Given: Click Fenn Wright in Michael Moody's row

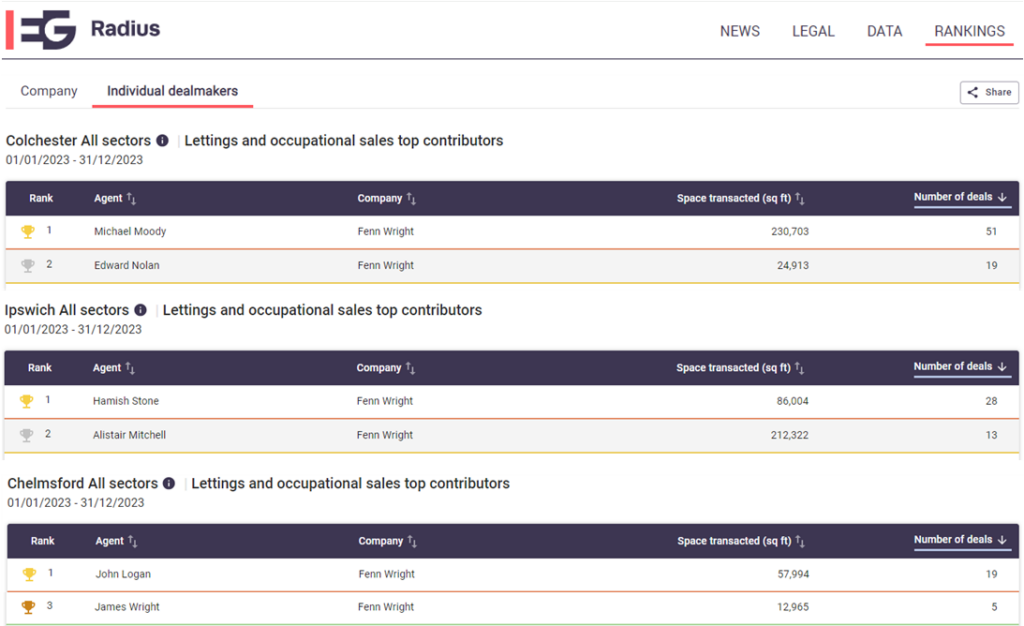Looking at the screenshot, I should (386, 232).
